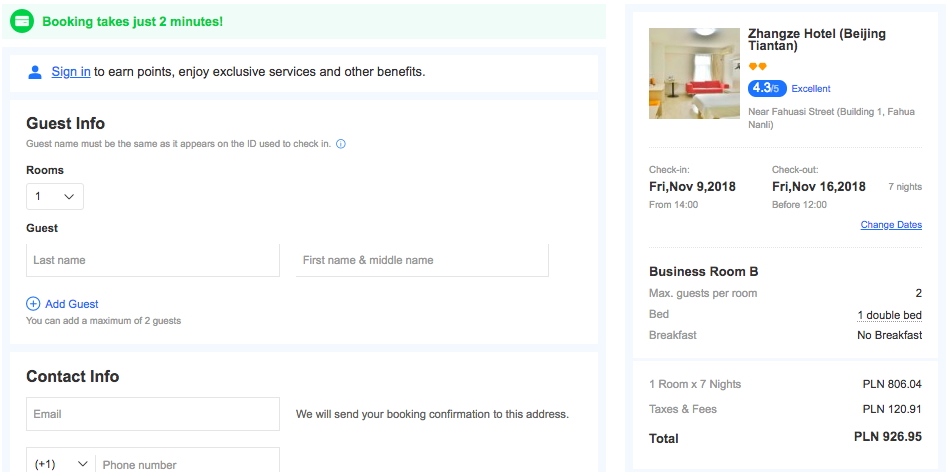Click the Excellent rating text
This screenshot has height=472, width=948.
click(811, 89)
